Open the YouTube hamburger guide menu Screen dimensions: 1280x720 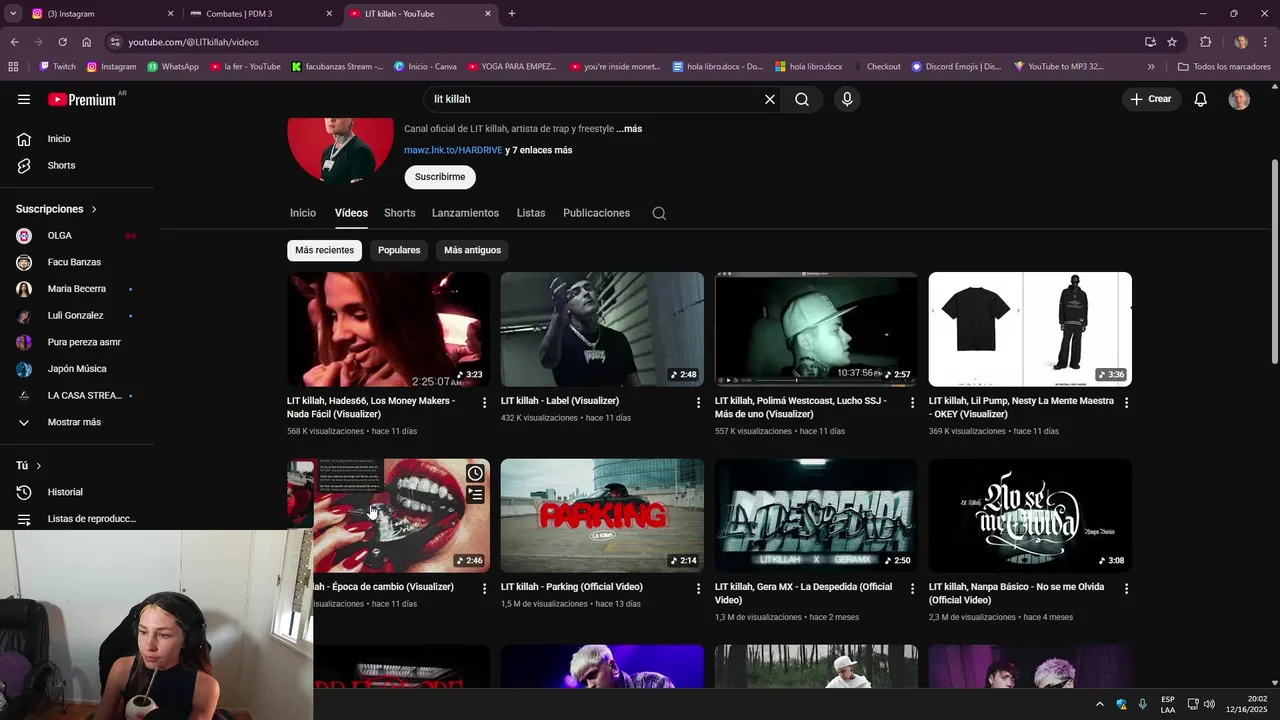(x=24, y=99)
